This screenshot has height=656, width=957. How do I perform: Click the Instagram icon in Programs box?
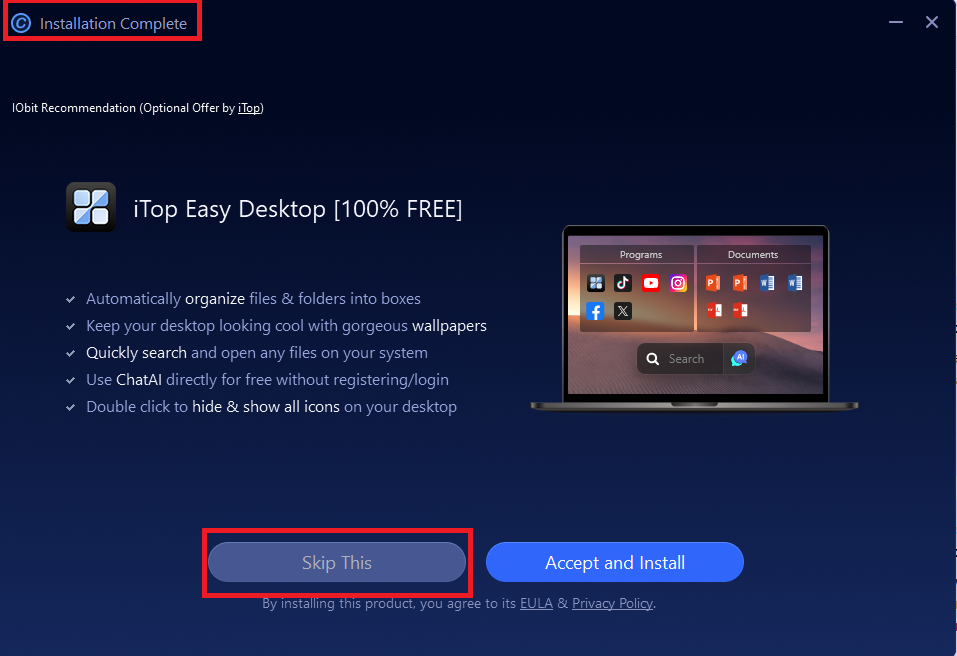[x=678, y=283]
